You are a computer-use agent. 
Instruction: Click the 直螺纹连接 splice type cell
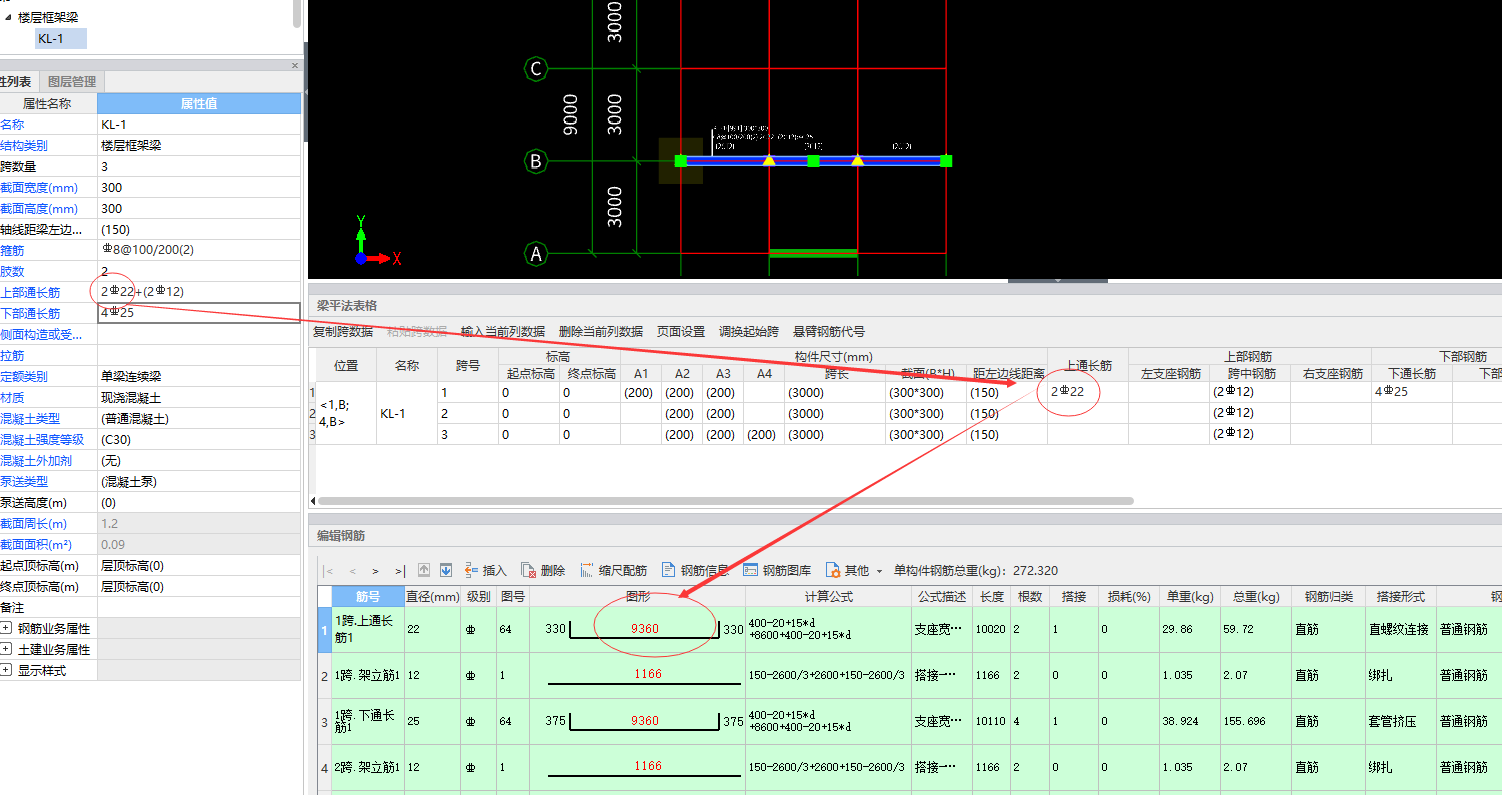pyautogui.click(x=1400, y=630)
